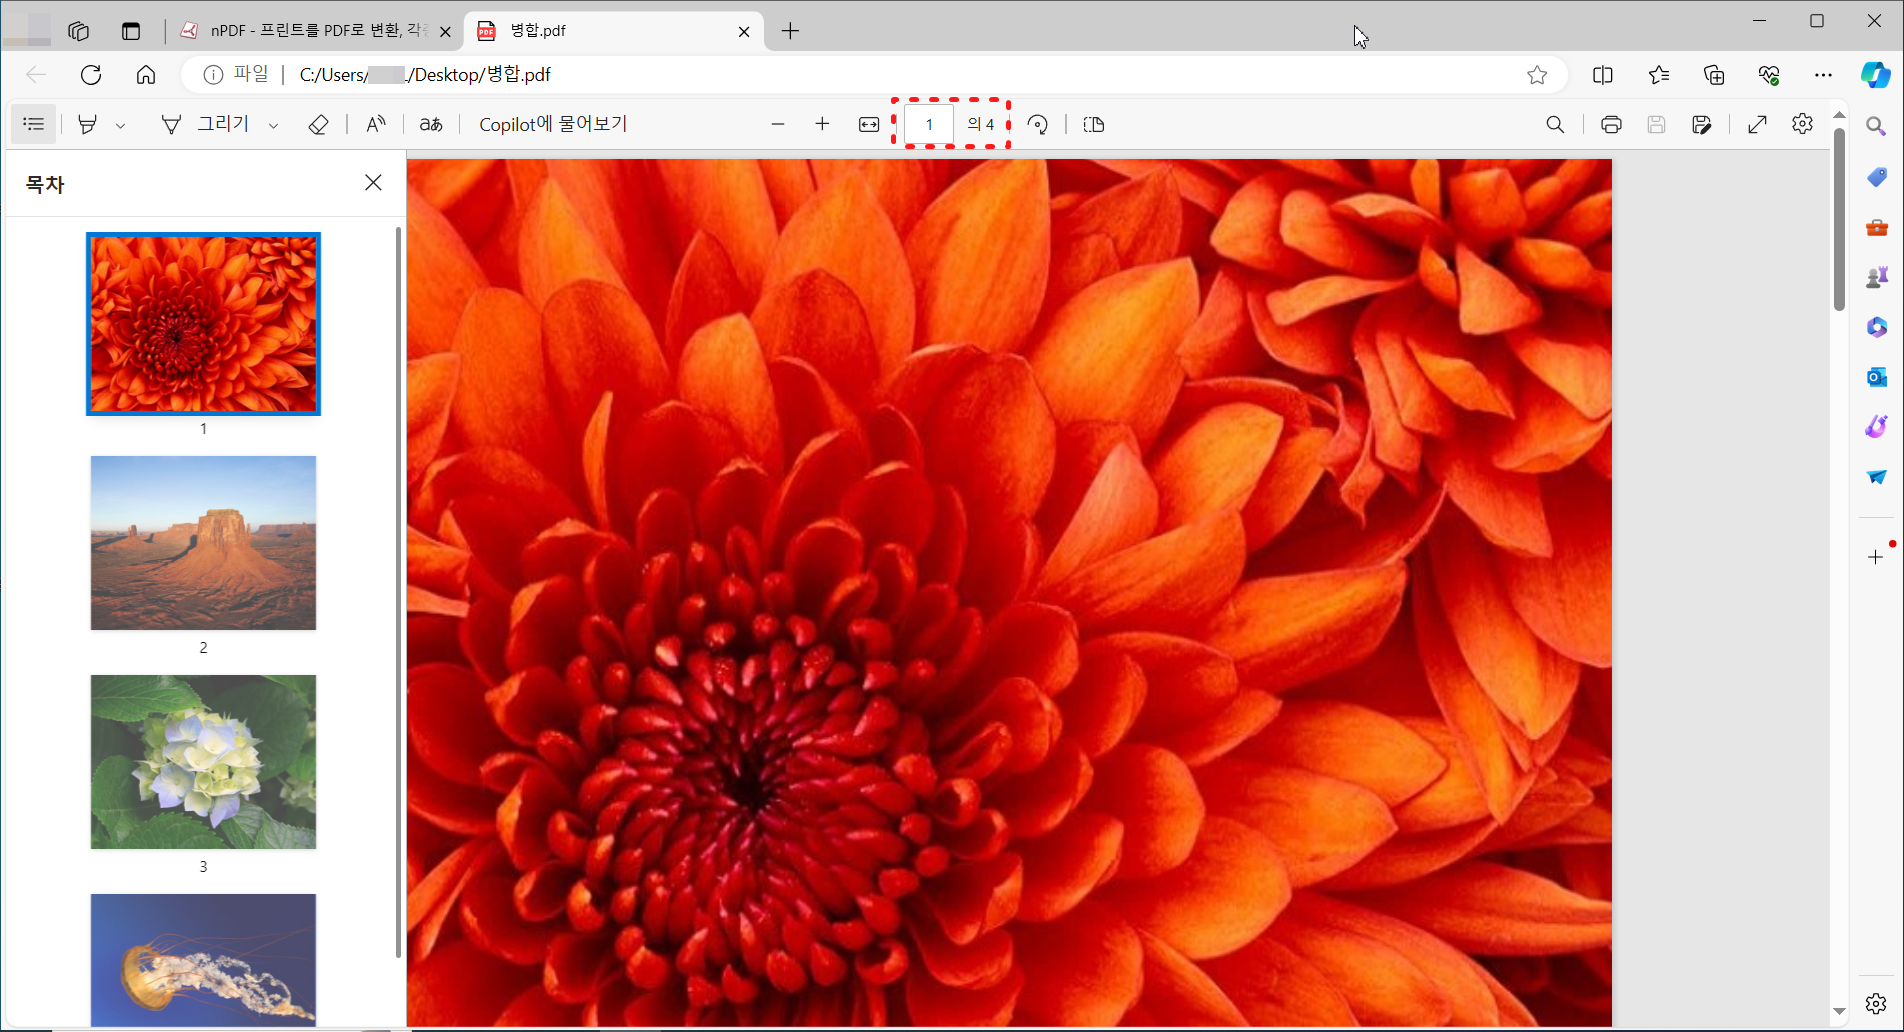Close the 목차 panel
1904x1032 pixels.
point(373,182)
